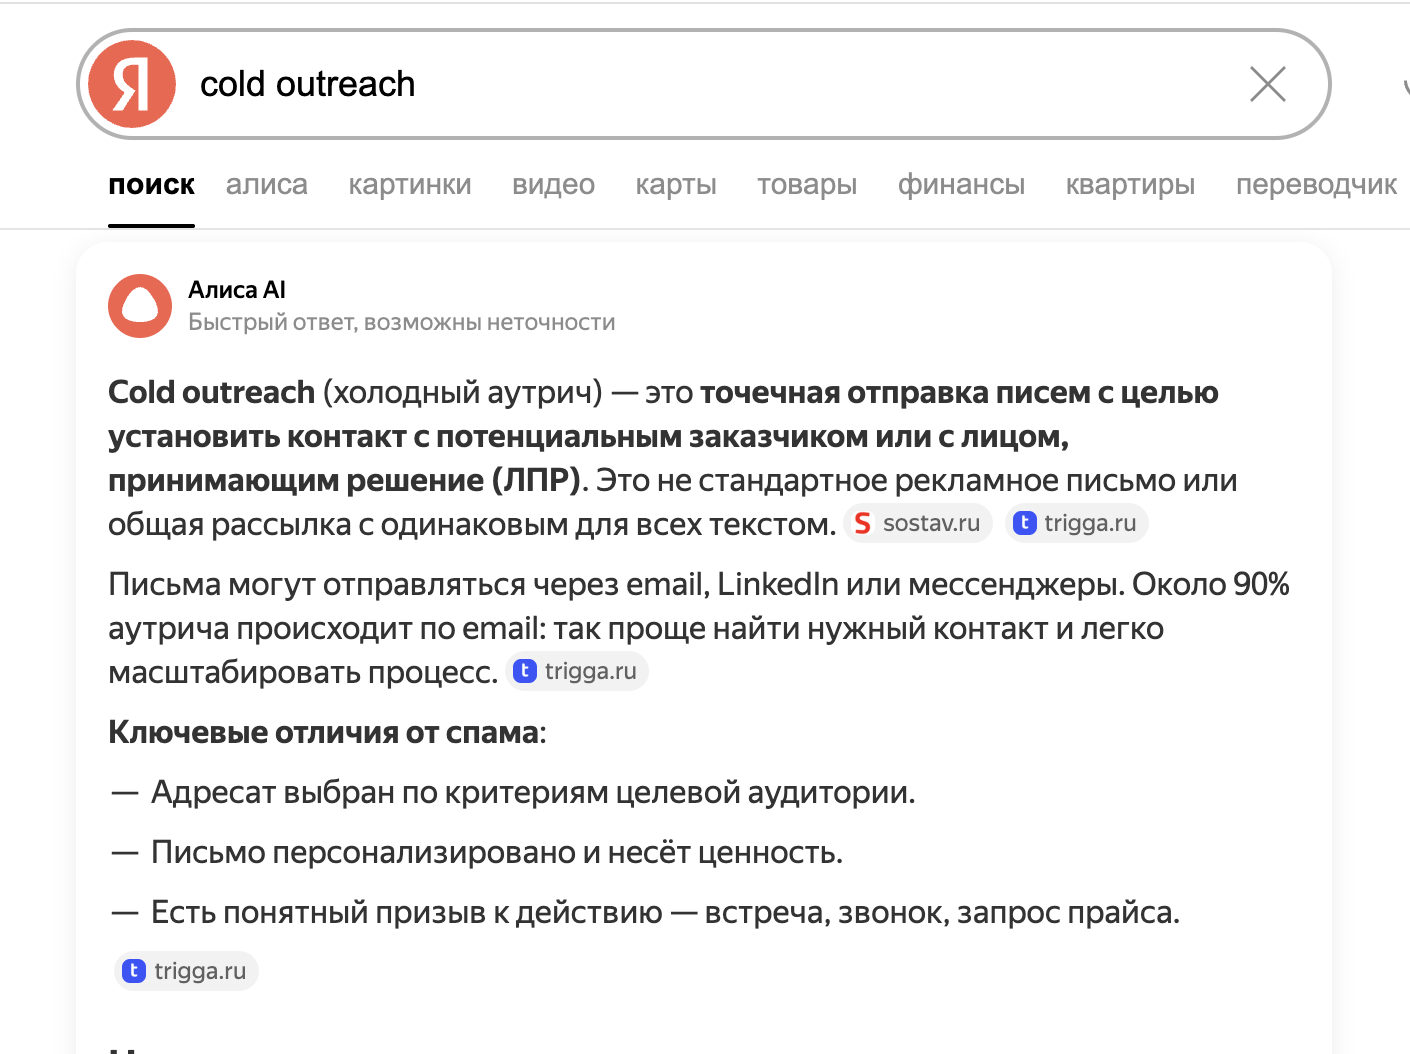Click the red S icon in the sostav.ru chip
The height and width of the screenshot is (1054, 1410).
tap(862, 523)
